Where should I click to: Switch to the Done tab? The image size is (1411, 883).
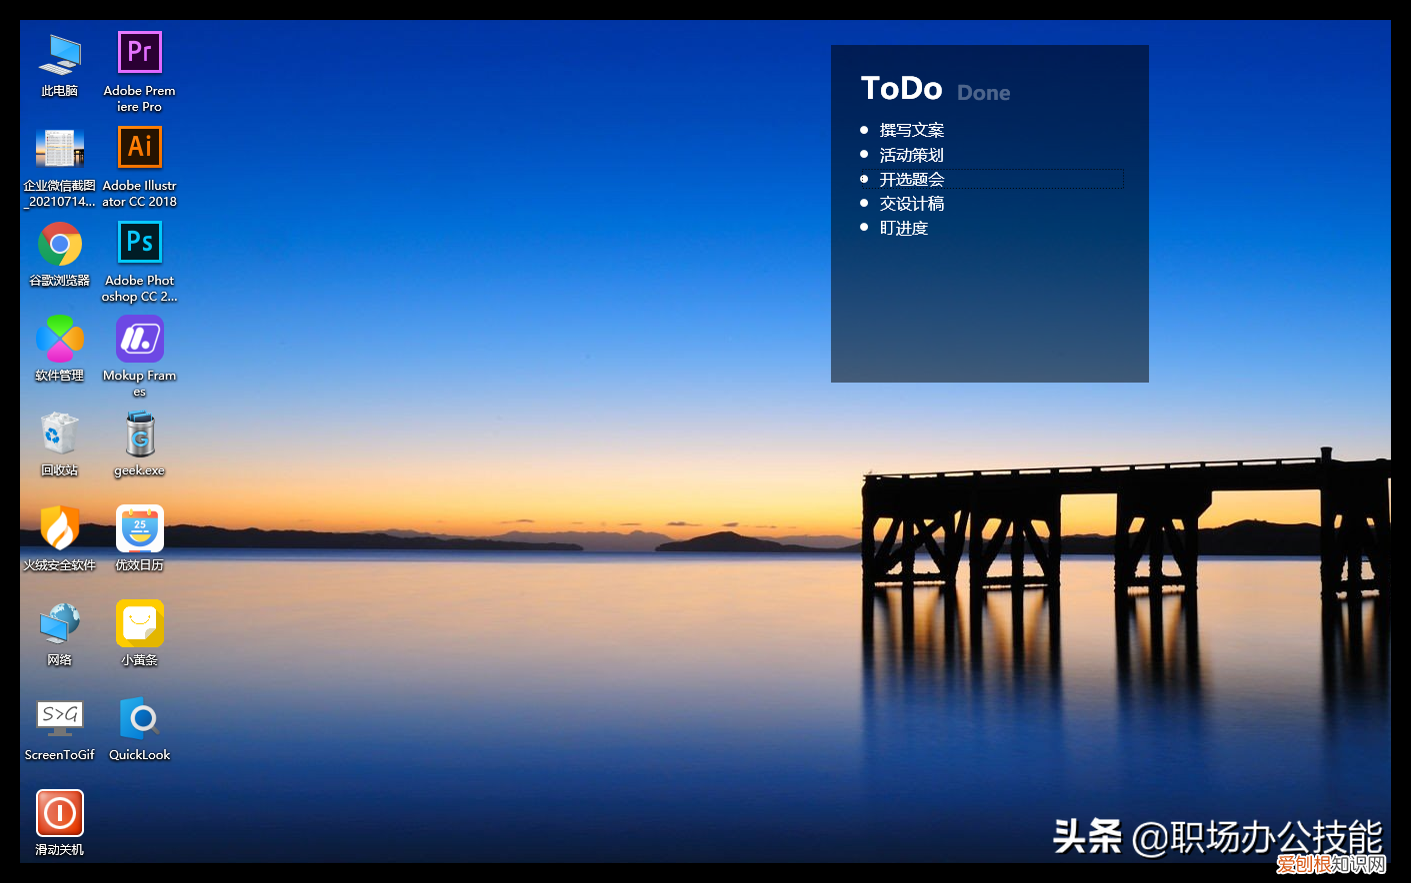coord(983,93)
